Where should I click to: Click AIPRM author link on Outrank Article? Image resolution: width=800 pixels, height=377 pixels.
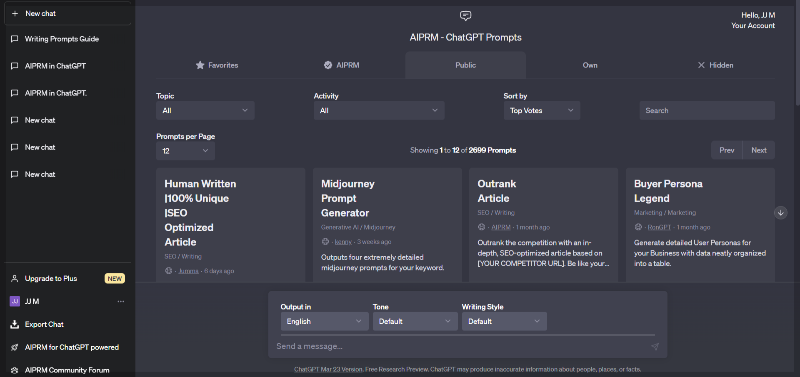point(501,227)
